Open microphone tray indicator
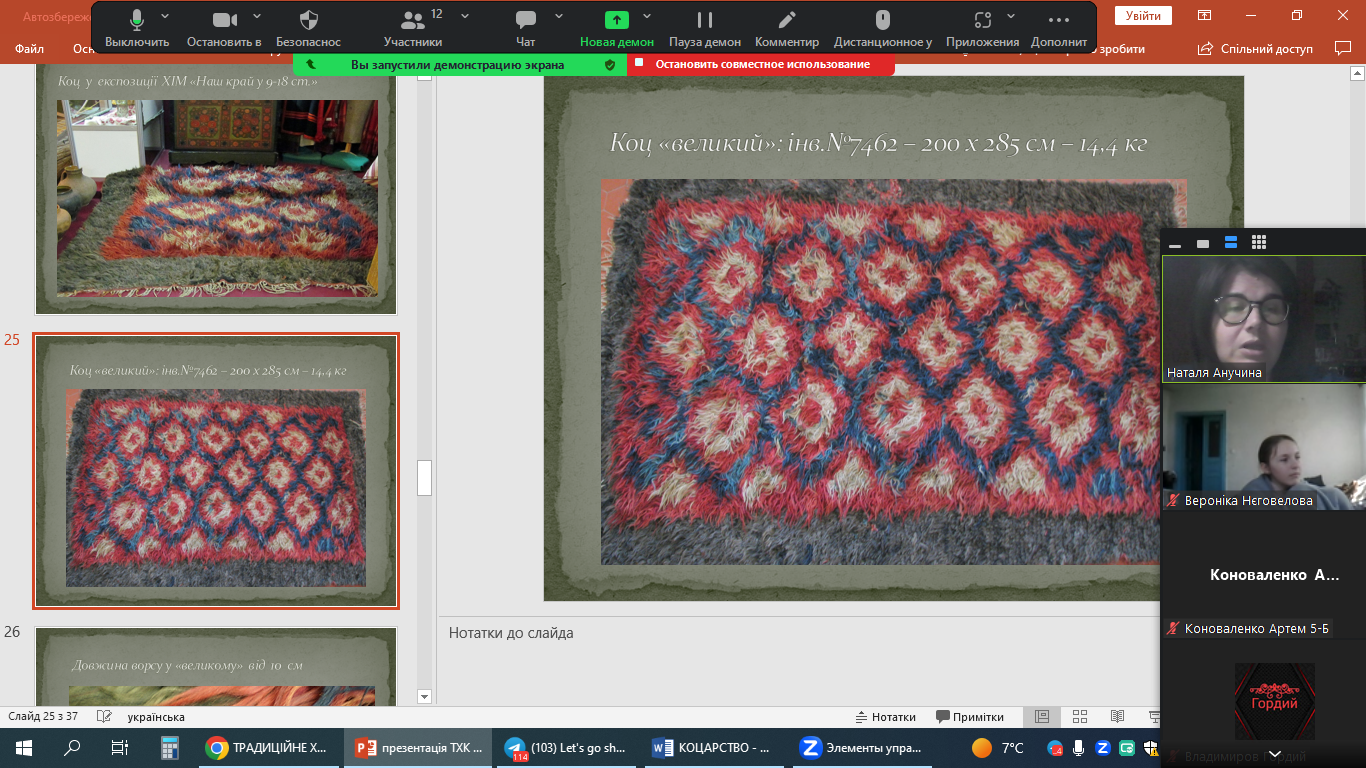1366x768 pixels. [x=1079, y=747]
